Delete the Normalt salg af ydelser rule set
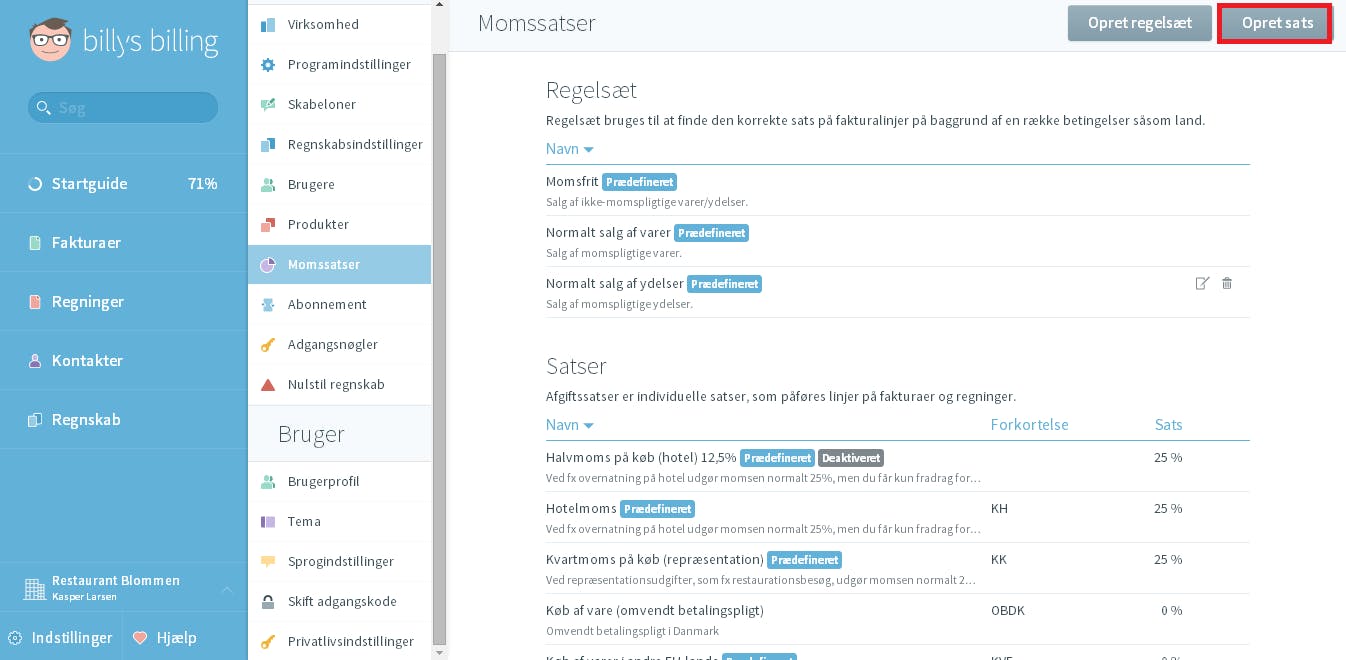Viewport: 1346px width, 660px height. (1227, 283)
